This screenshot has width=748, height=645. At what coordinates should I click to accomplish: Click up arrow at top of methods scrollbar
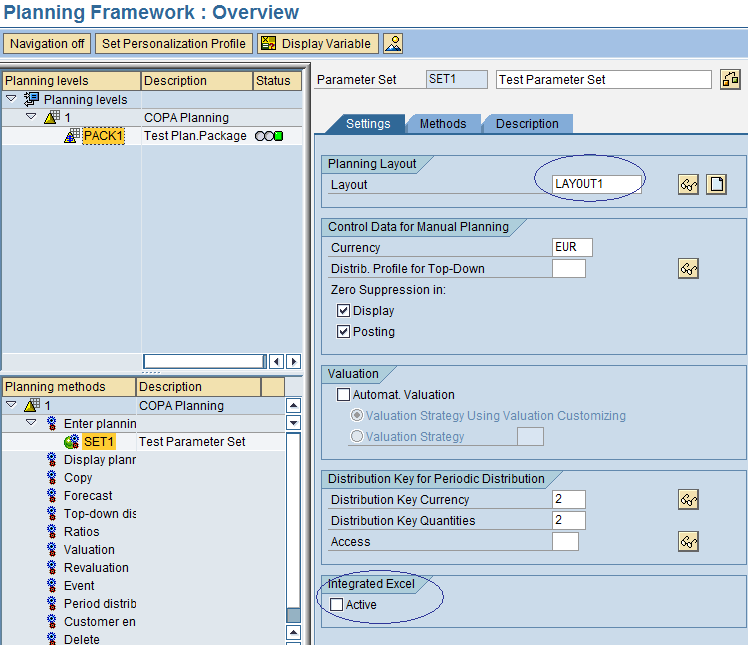point(293,406)
